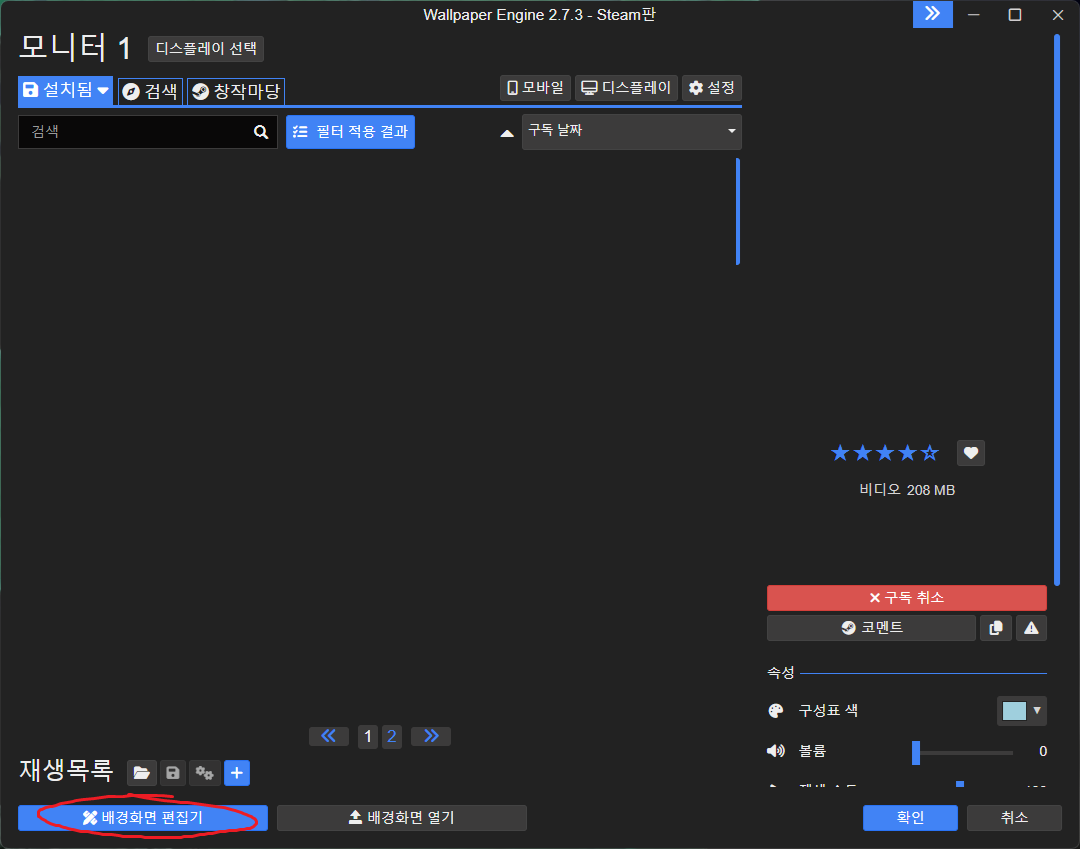Adjust the 볼륨 slider handle
Viewport: 1080px width, 849px height.
(916, 753)
